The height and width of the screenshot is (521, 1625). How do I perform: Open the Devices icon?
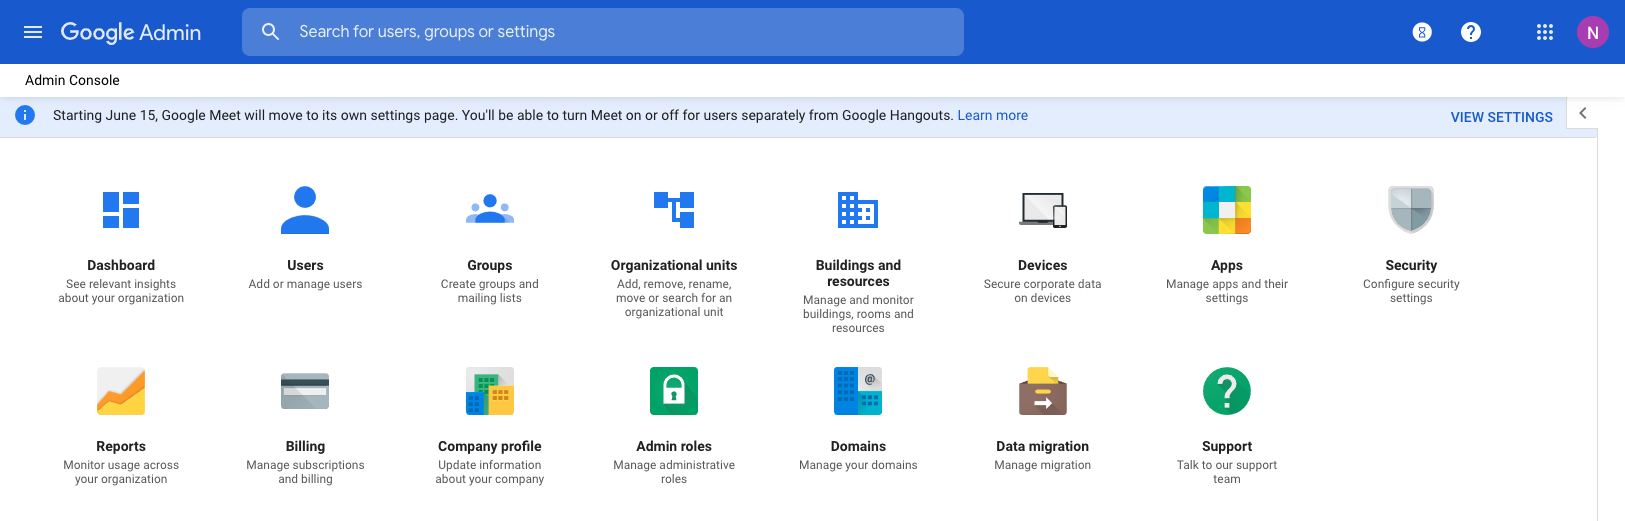point(1043,210)
